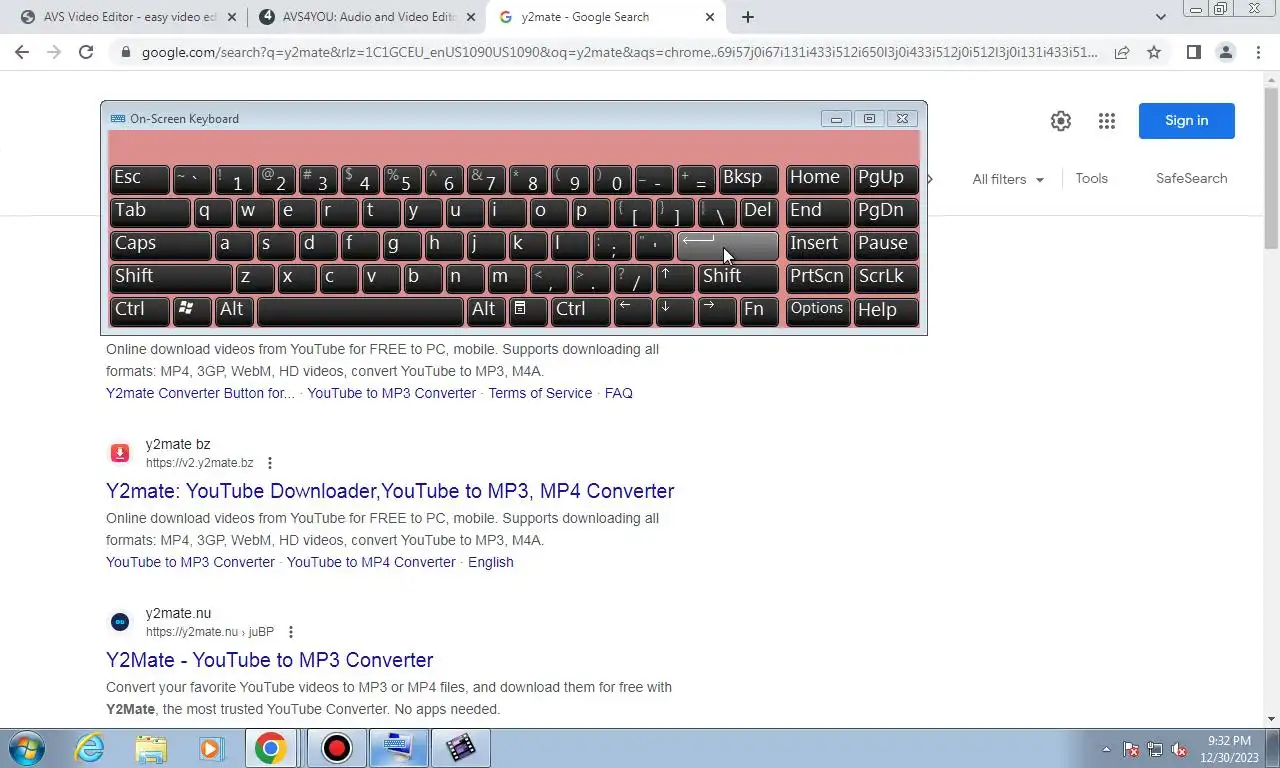Open File Explorer from taskbar
Screen dimensions: 1280x768
point(151,748)
